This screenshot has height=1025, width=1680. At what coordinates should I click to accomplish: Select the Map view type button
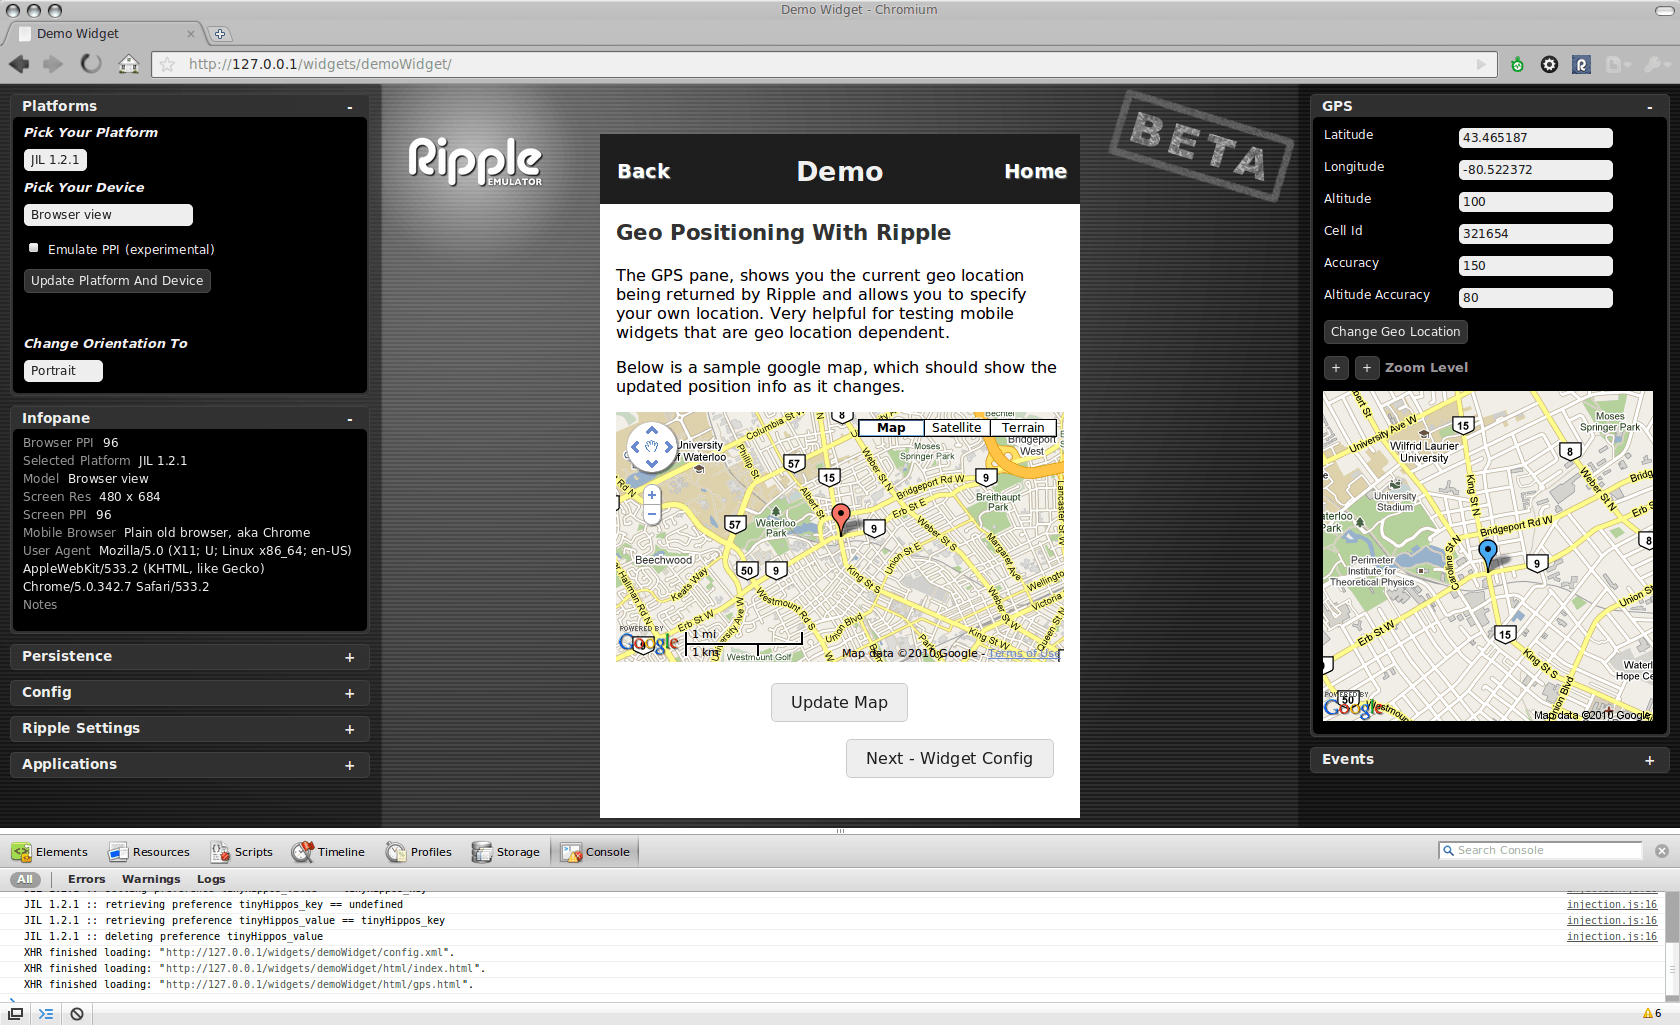pyautogui.click(x=891, y=427)
